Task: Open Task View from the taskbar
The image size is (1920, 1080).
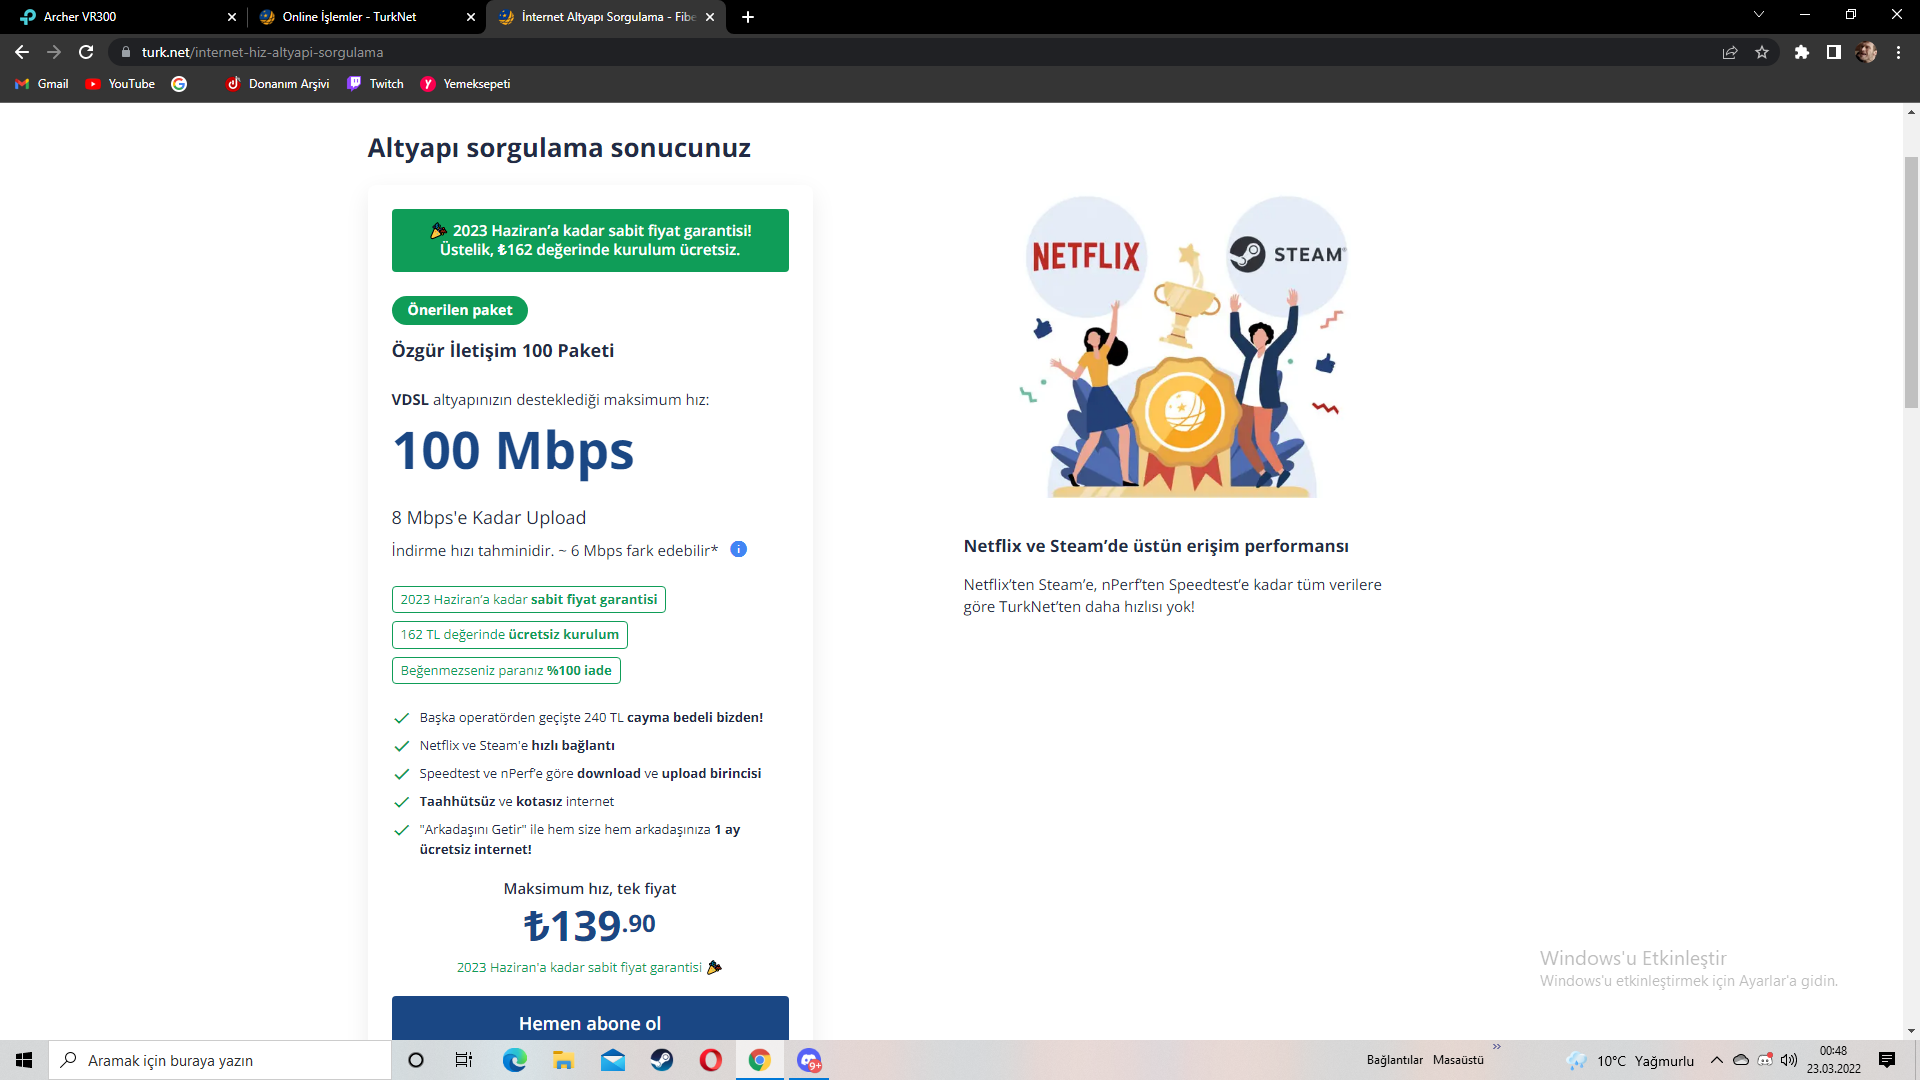Action: click(463, 1060)
